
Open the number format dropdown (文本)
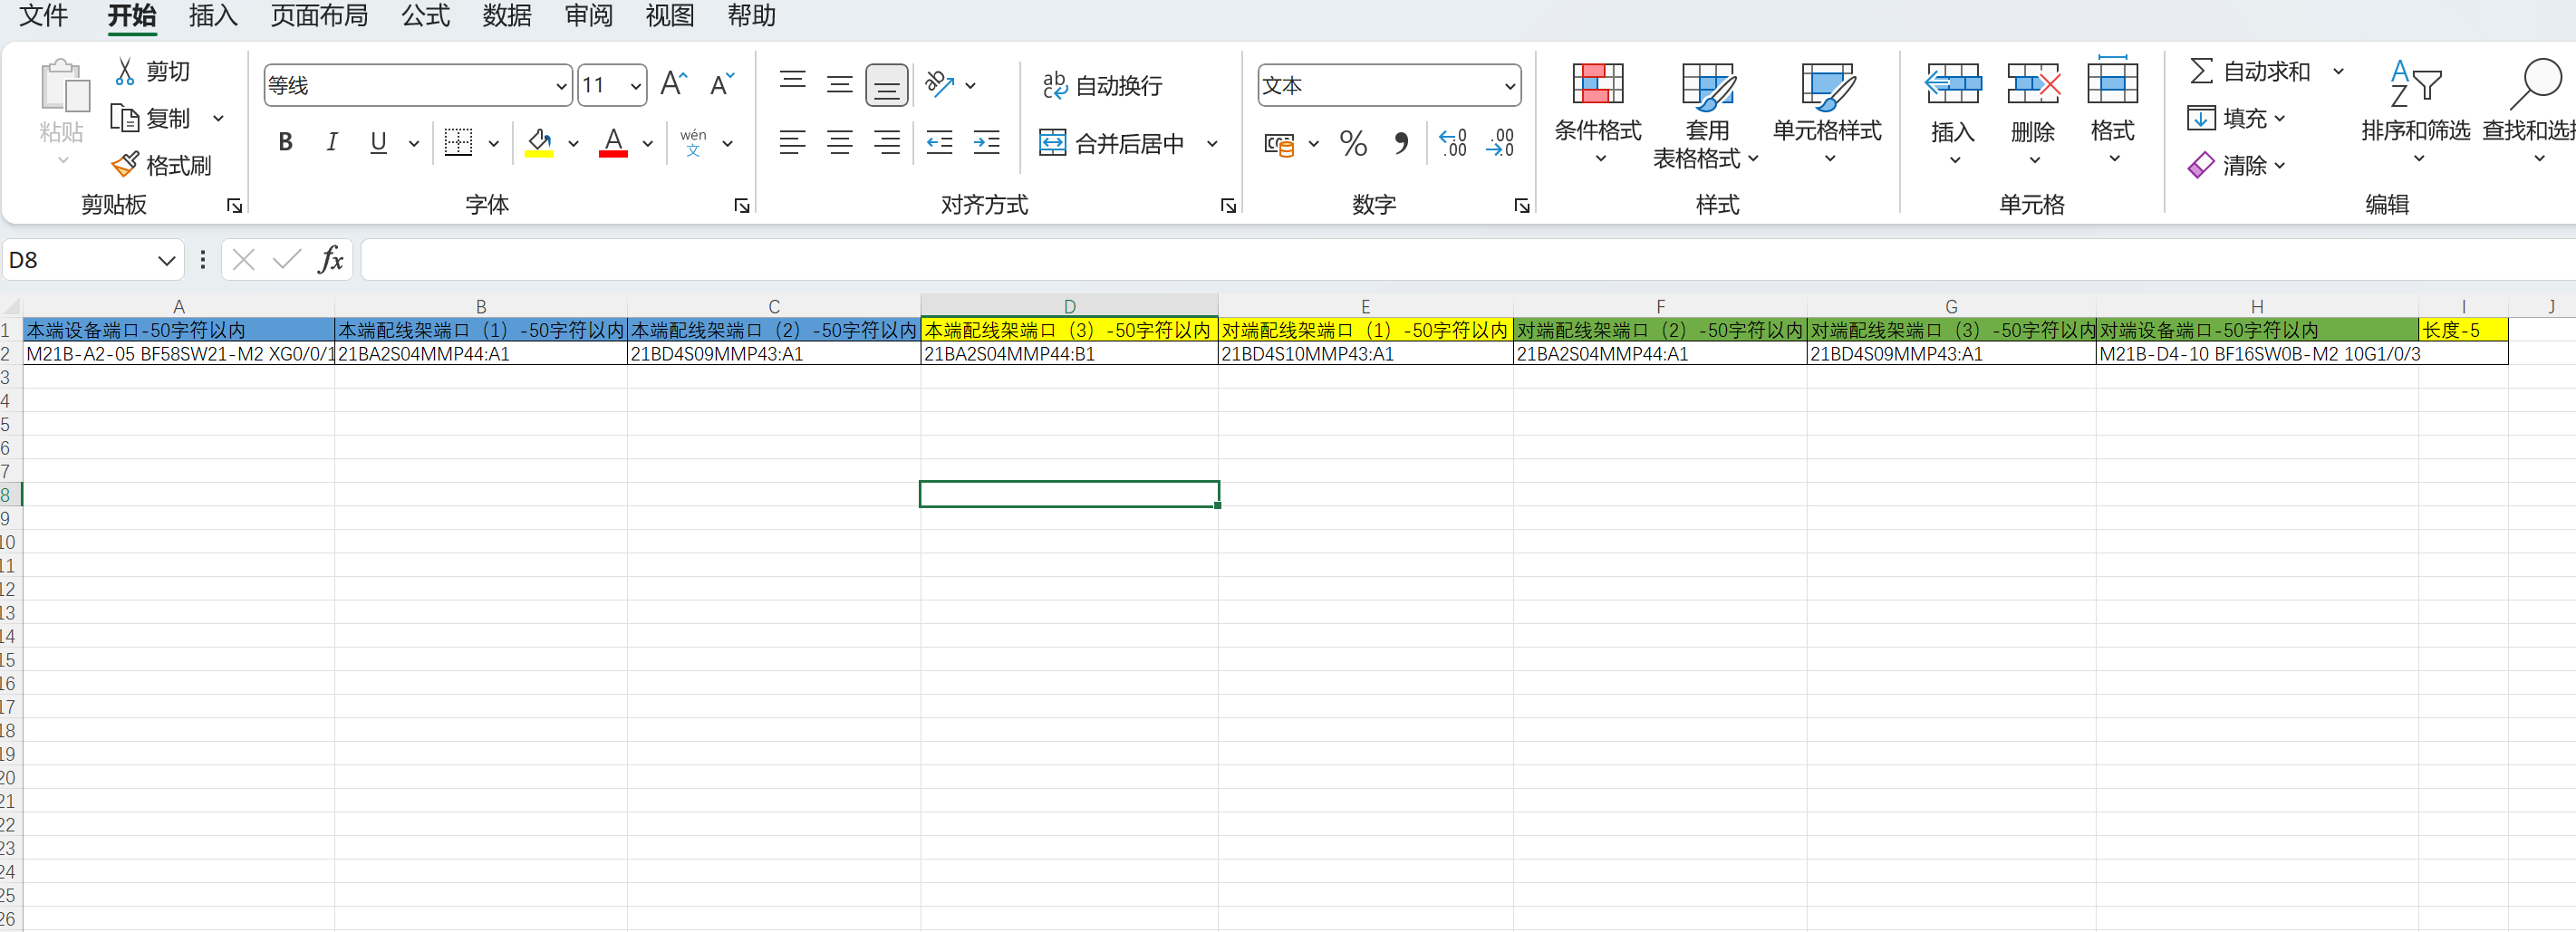tap(1509, 86)
